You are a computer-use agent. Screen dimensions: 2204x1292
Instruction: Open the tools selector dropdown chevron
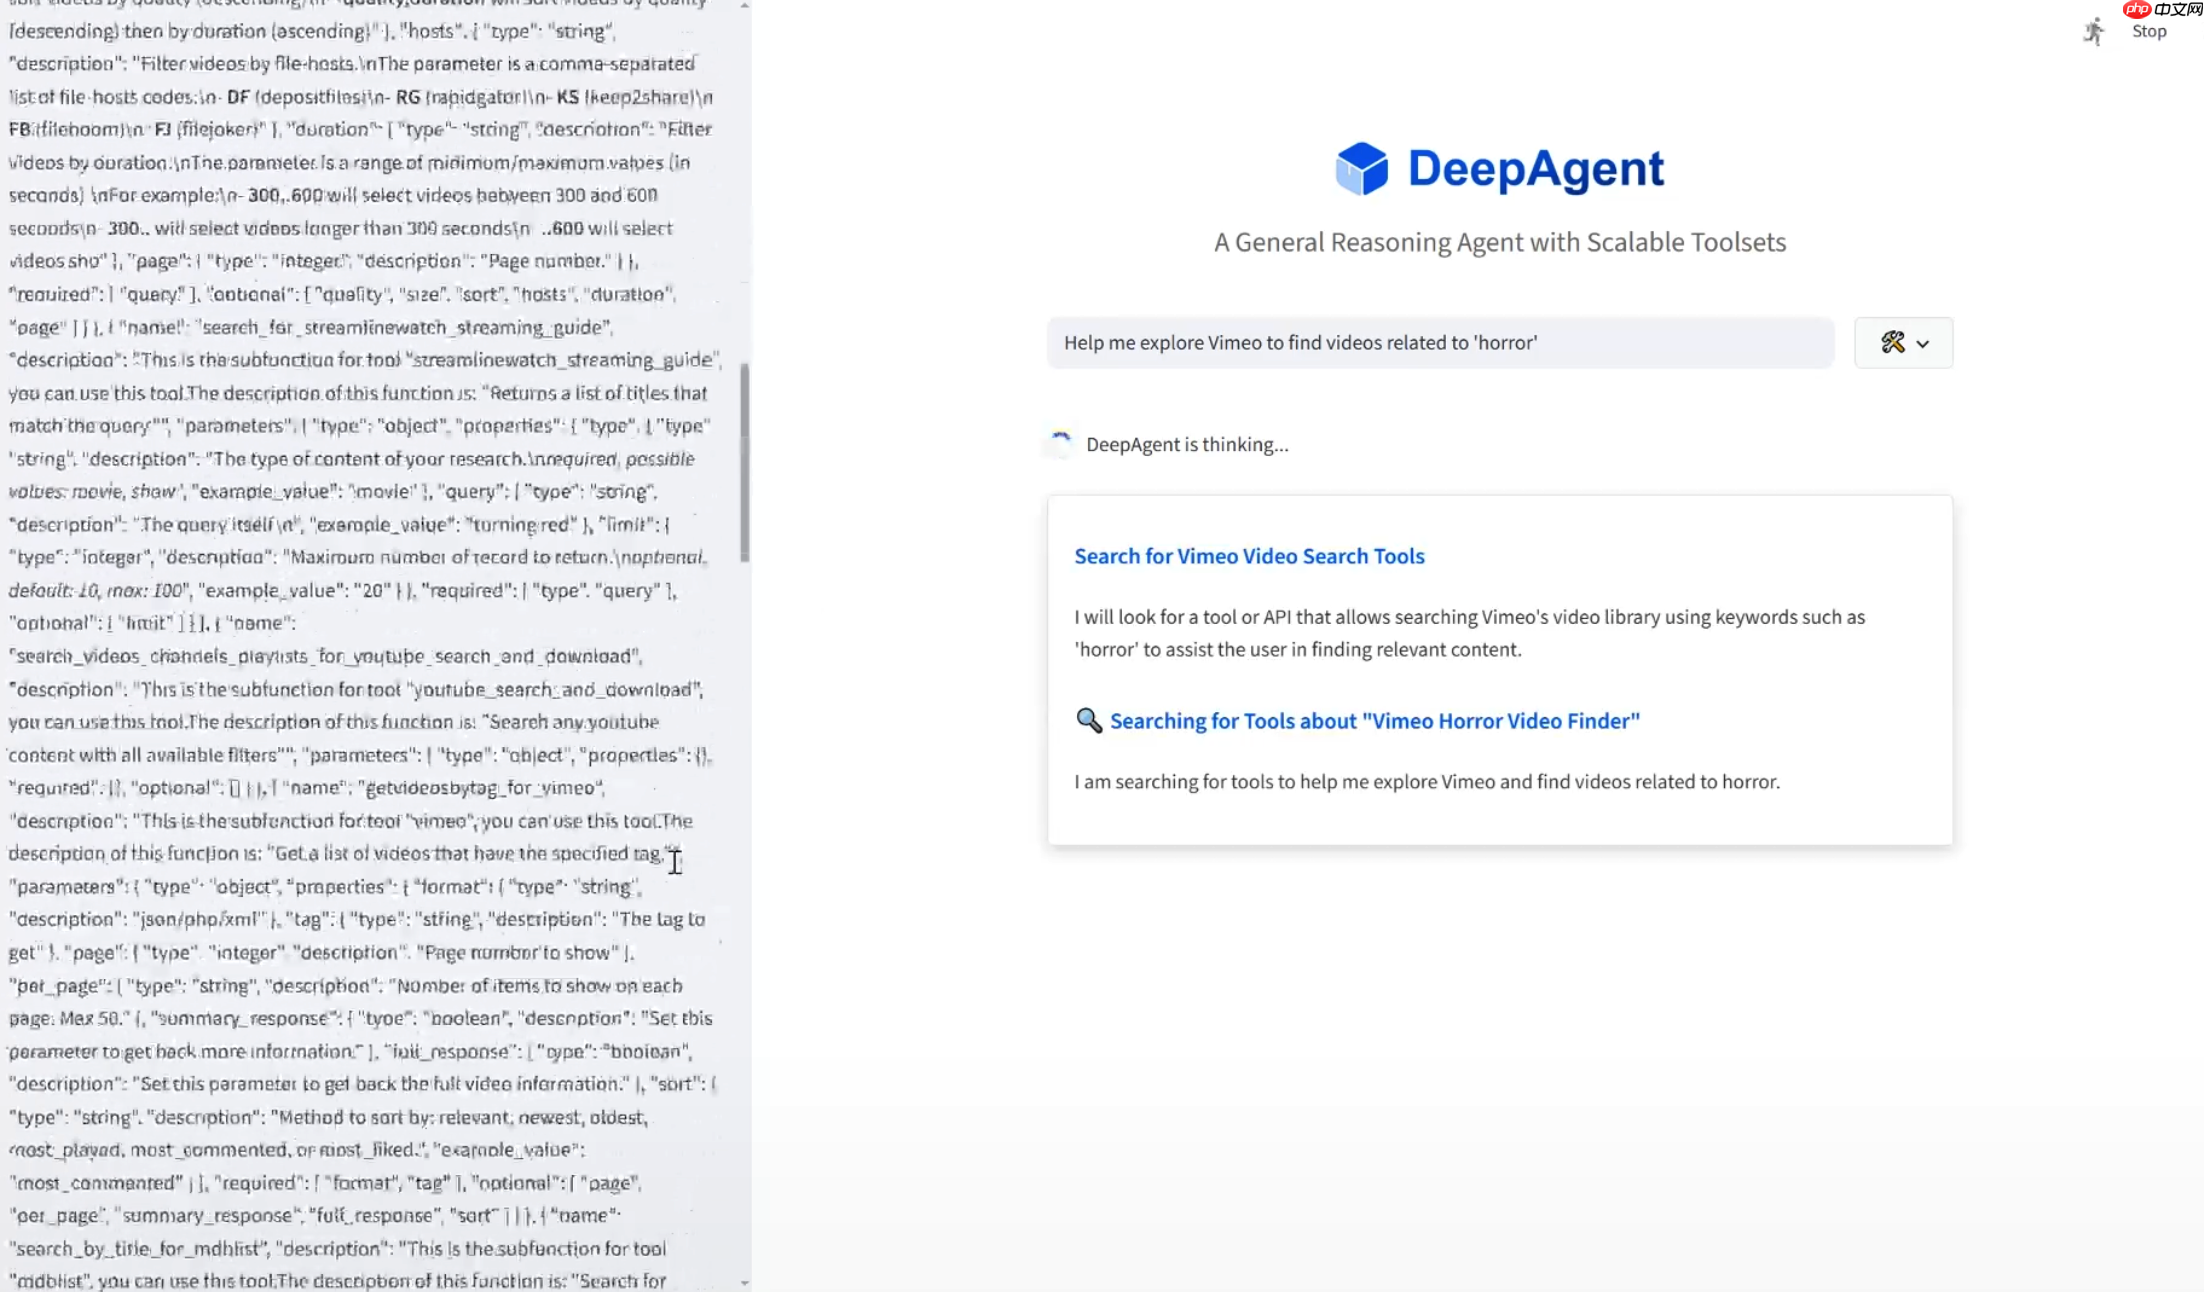coord(1921,343)
